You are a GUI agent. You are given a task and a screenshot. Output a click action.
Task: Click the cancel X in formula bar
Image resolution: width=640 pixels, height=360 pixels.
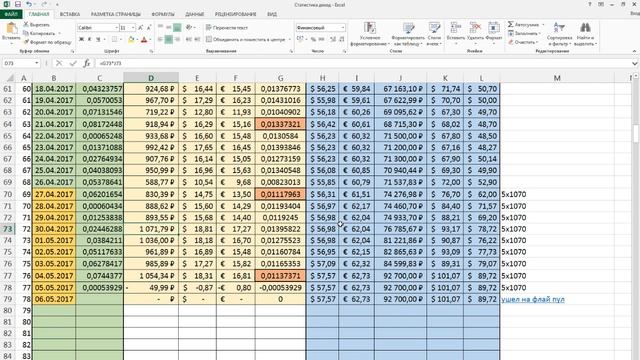tap(59, 63)
